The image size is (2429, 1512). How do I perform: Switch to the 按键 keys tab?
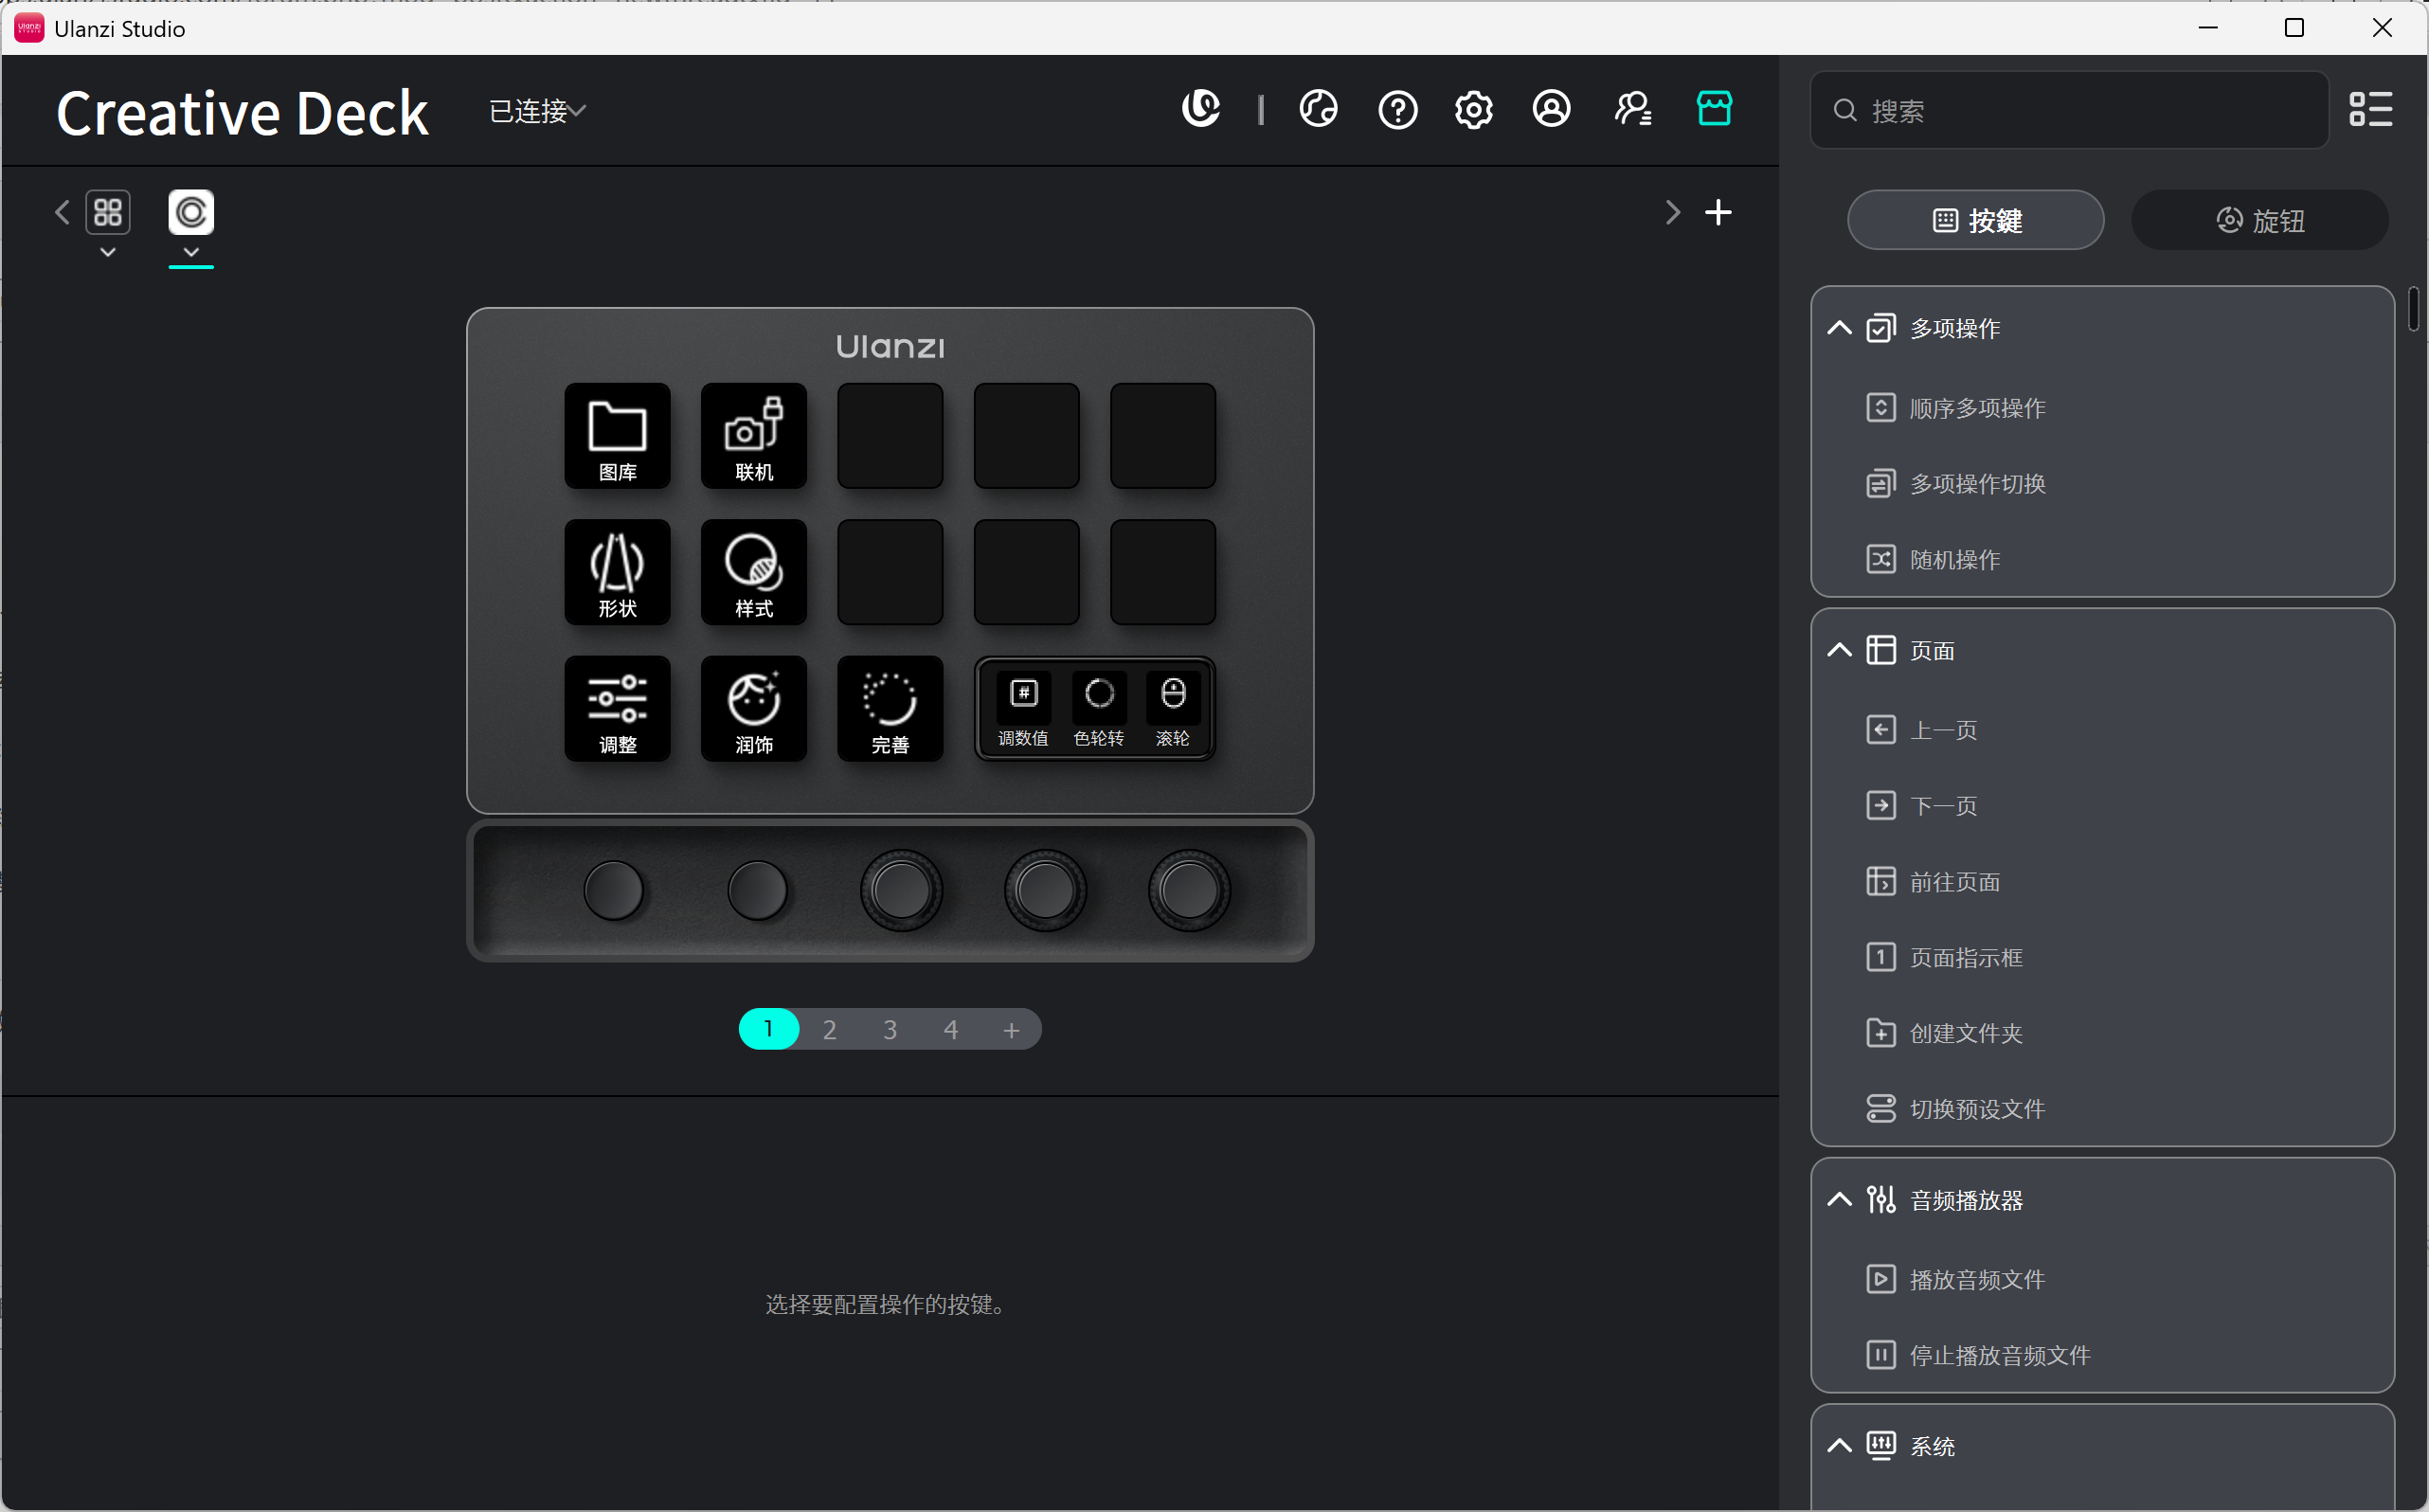(x=1975, y=220)
